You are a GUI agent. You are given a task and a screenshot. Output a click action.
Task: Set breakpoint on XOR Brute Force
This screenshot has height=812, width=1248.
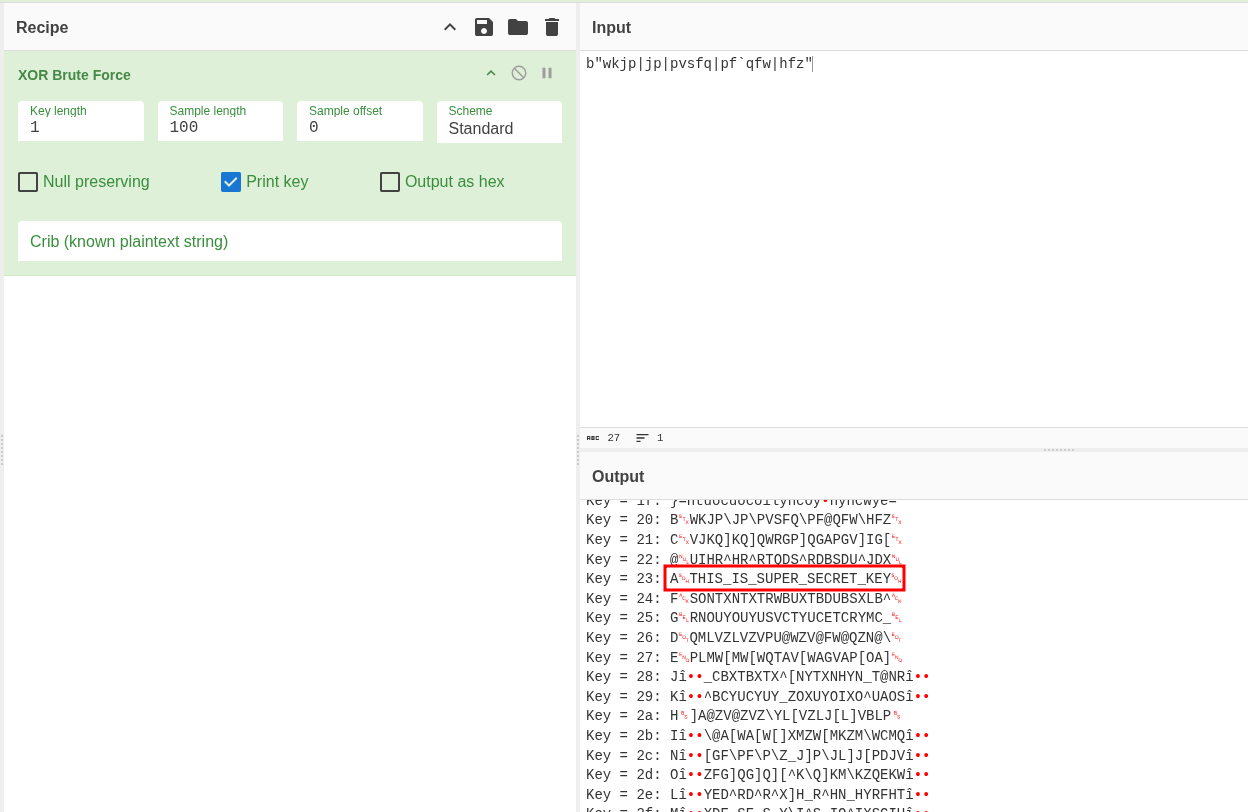[x=547, y=73]
